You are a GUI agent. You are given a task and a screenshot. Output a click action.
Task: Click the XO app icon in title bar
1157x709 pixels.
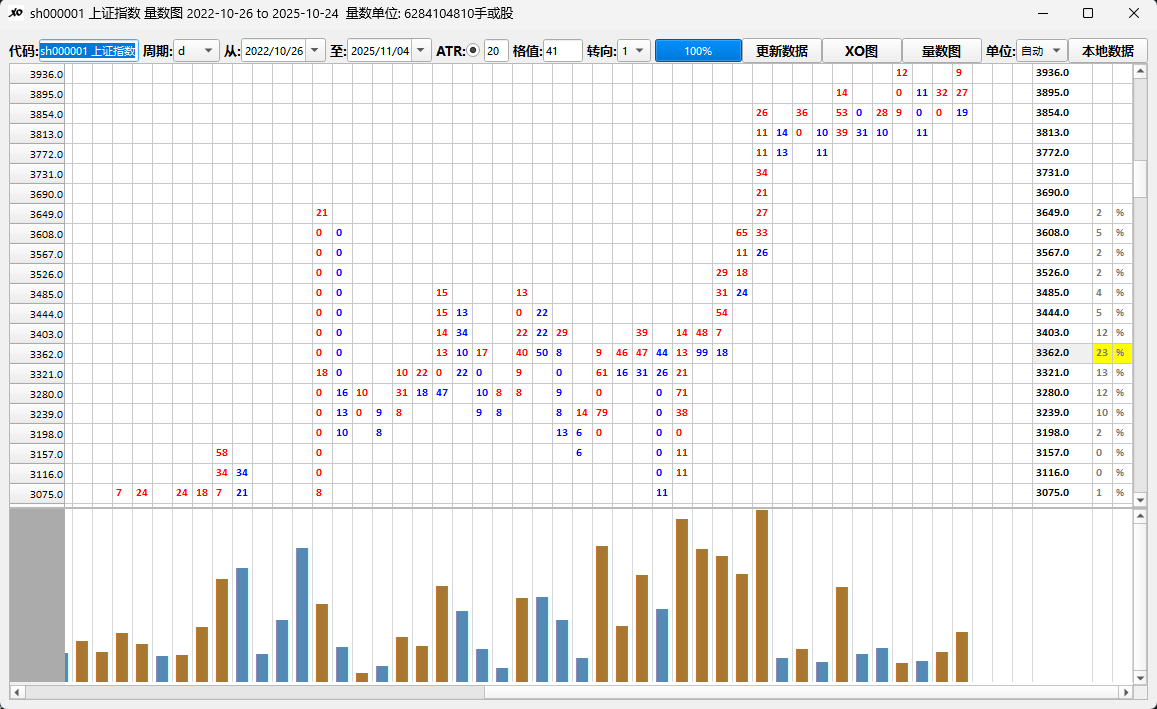pos(15,14)
